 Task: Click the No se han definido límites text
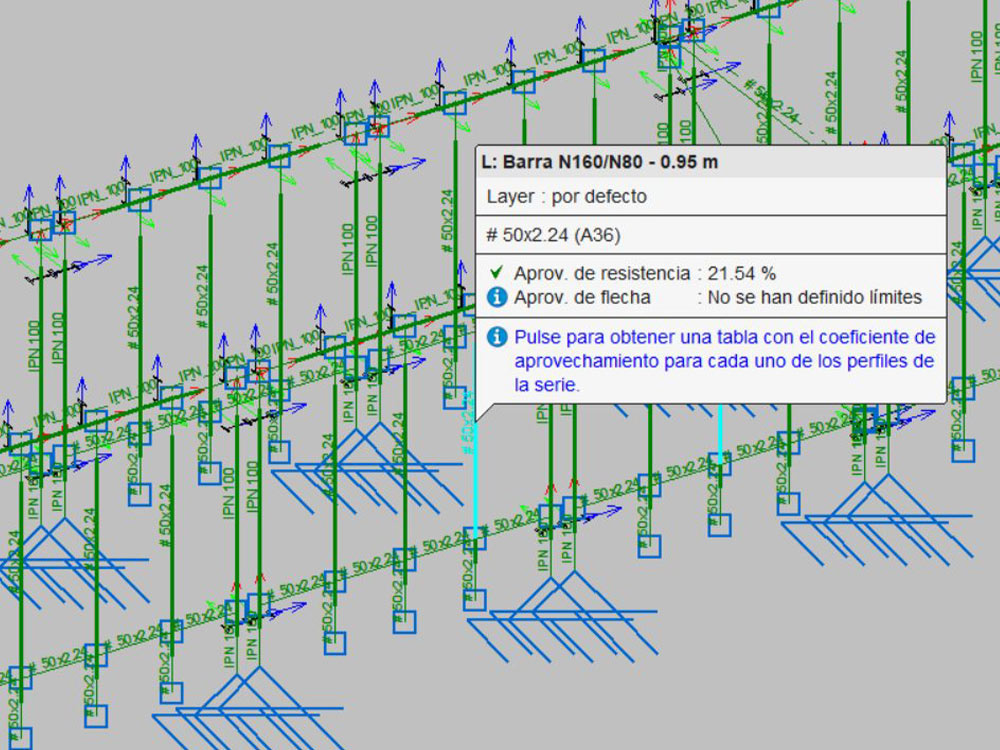[814, 297]
